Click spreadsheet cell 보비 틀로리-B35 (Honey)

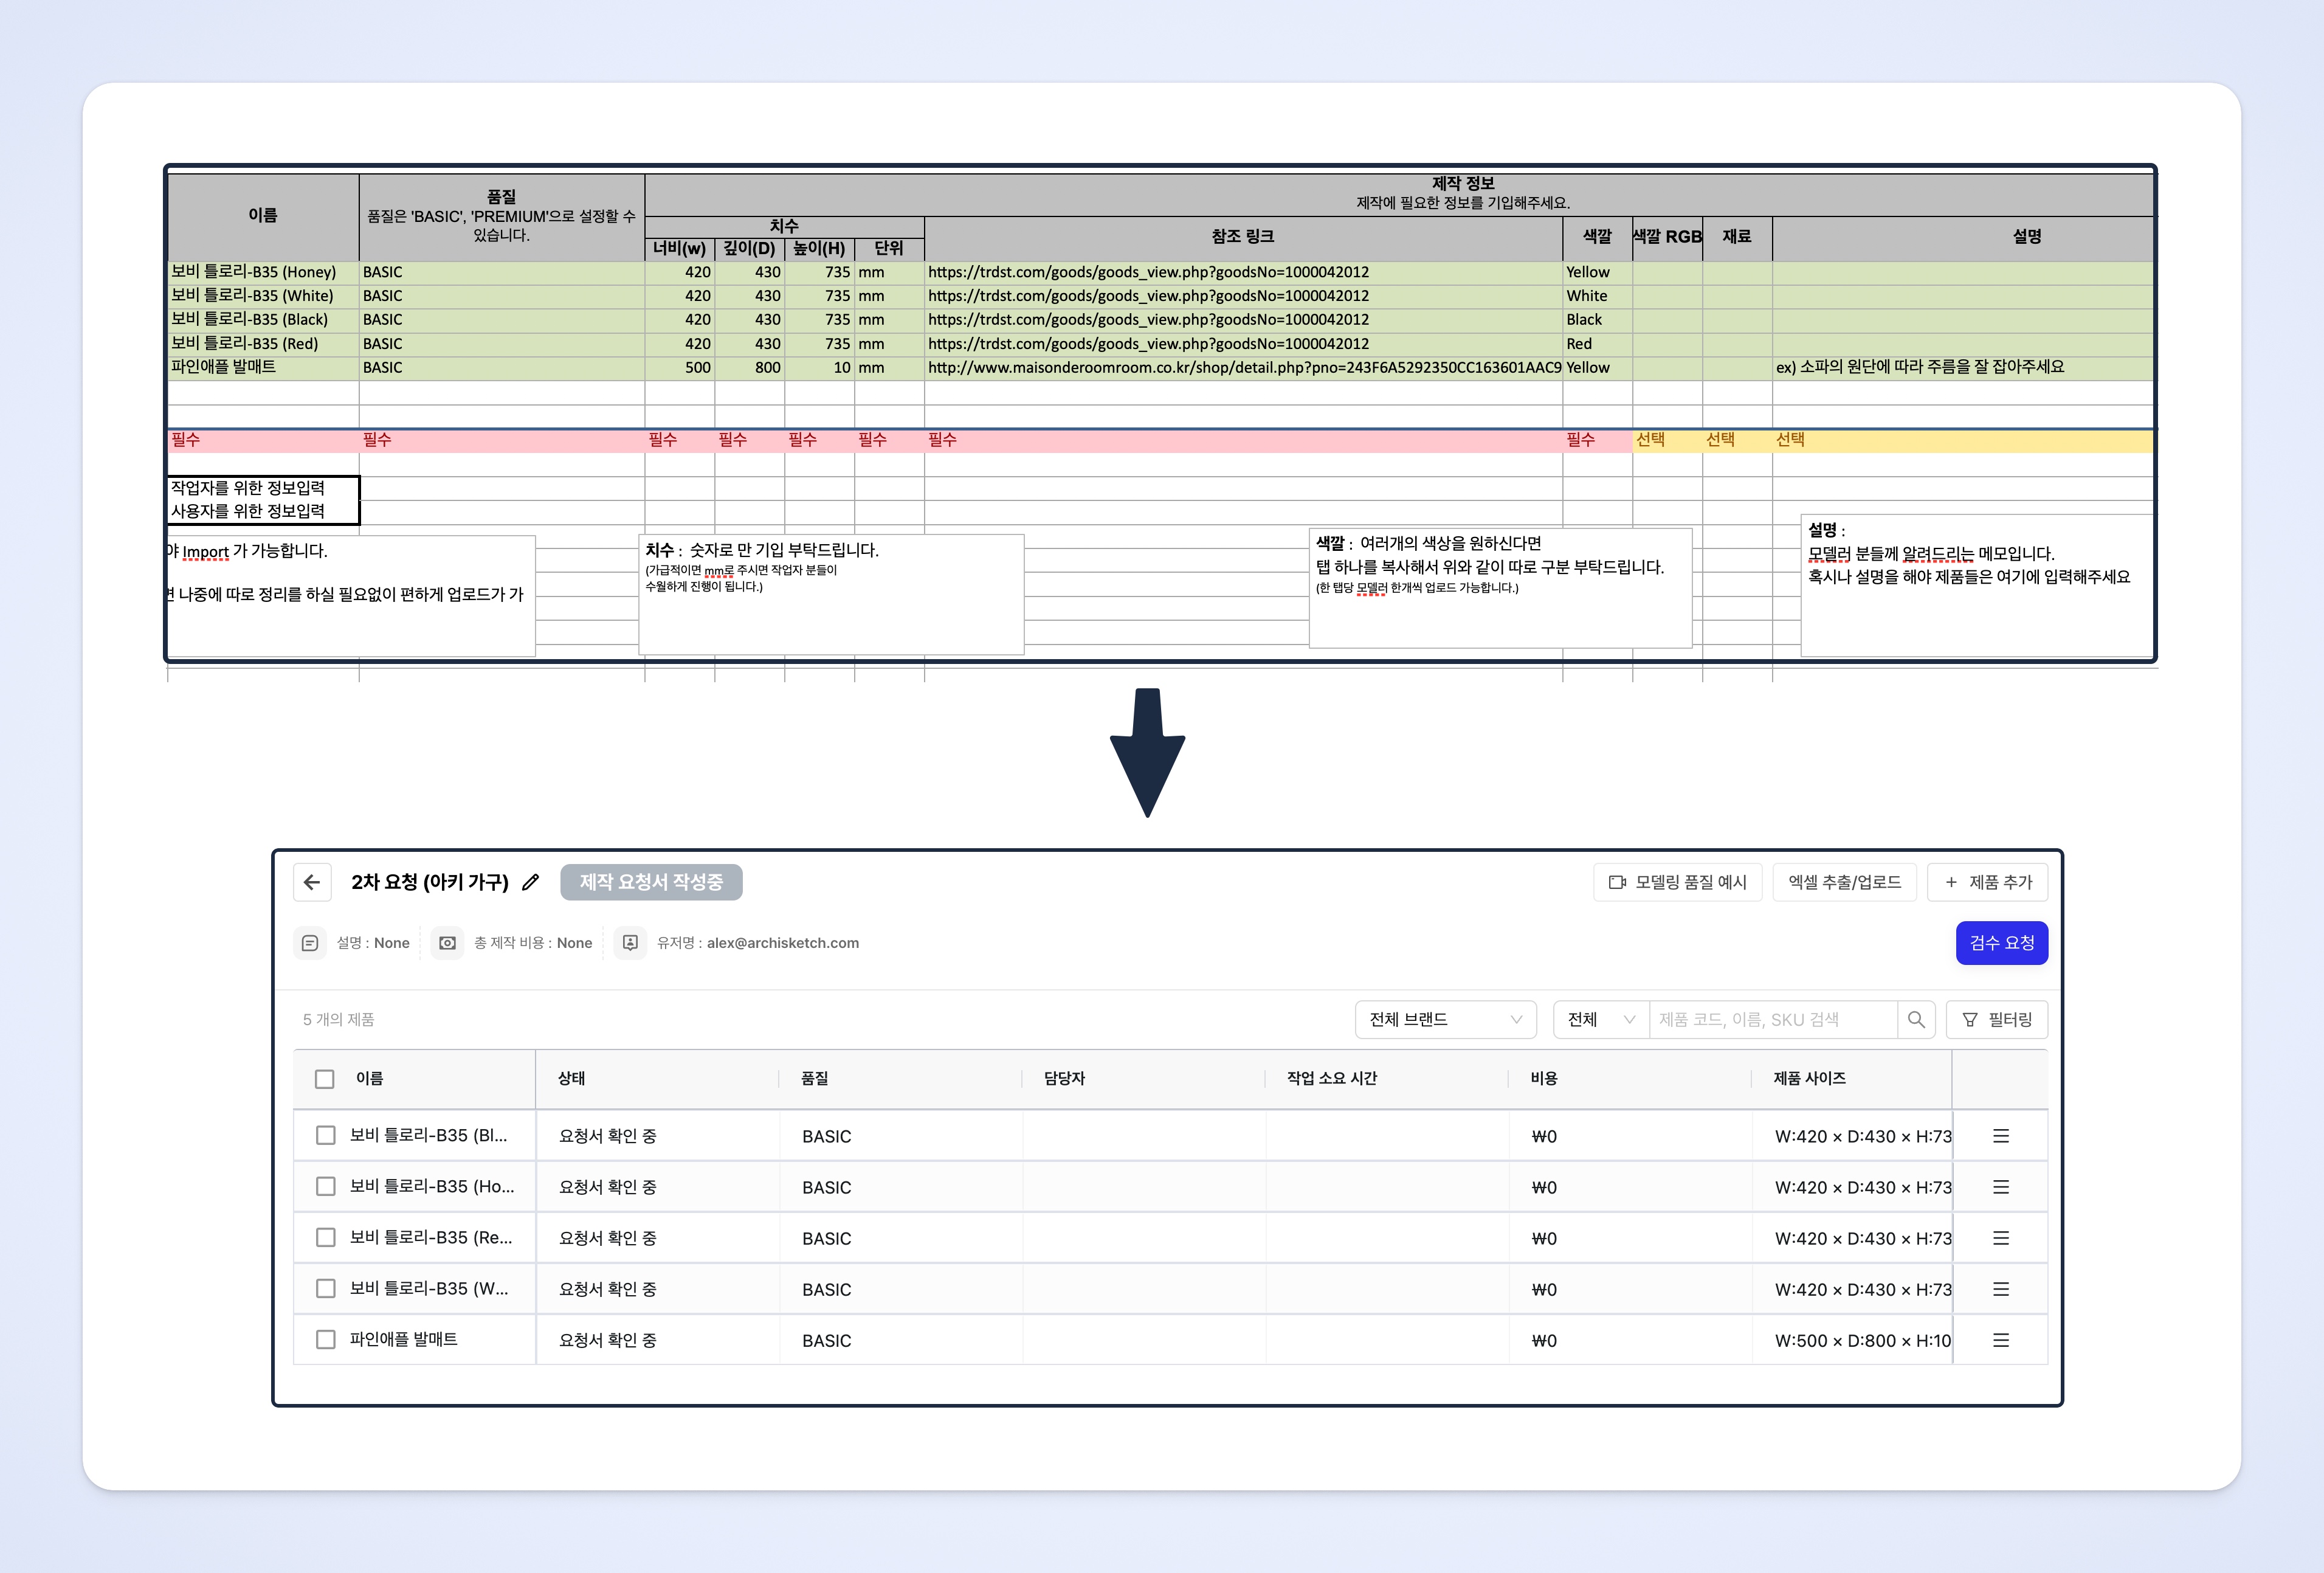(x=263, y=272)
